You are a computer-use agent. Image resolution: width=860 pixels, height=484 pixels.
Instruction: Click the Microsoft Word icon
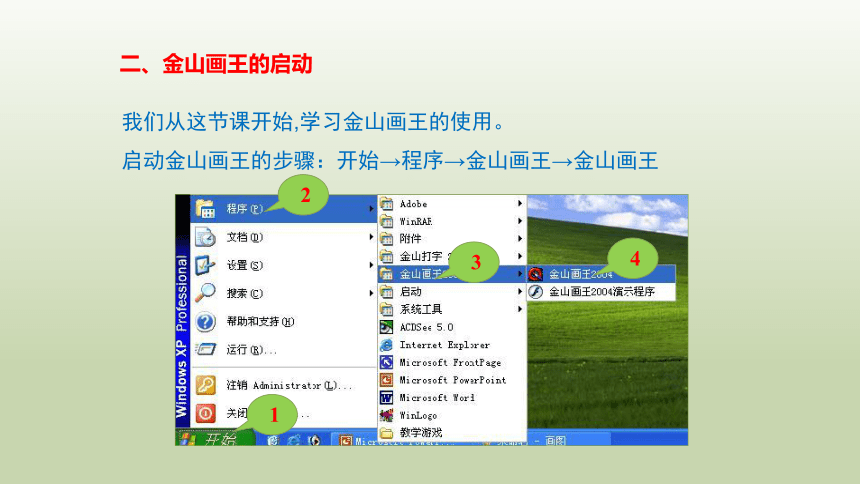pyautogui.click(x=387, y=397)
